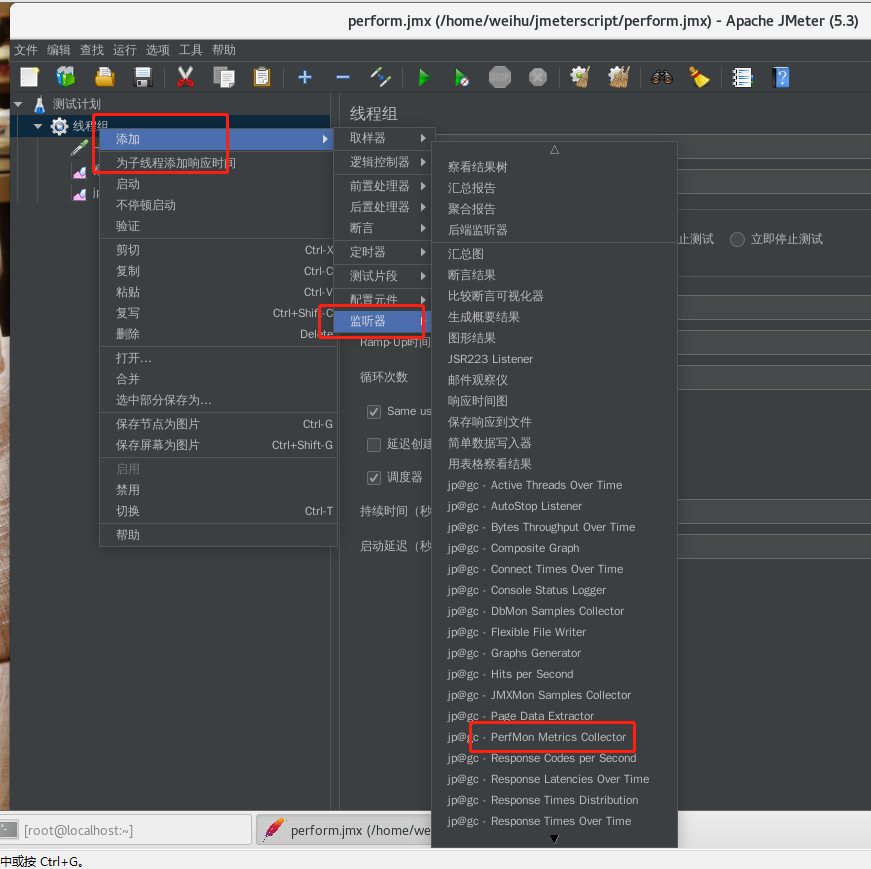Click the Shutdown round grey icon
The image size is (871, 869).
(537, 77)
